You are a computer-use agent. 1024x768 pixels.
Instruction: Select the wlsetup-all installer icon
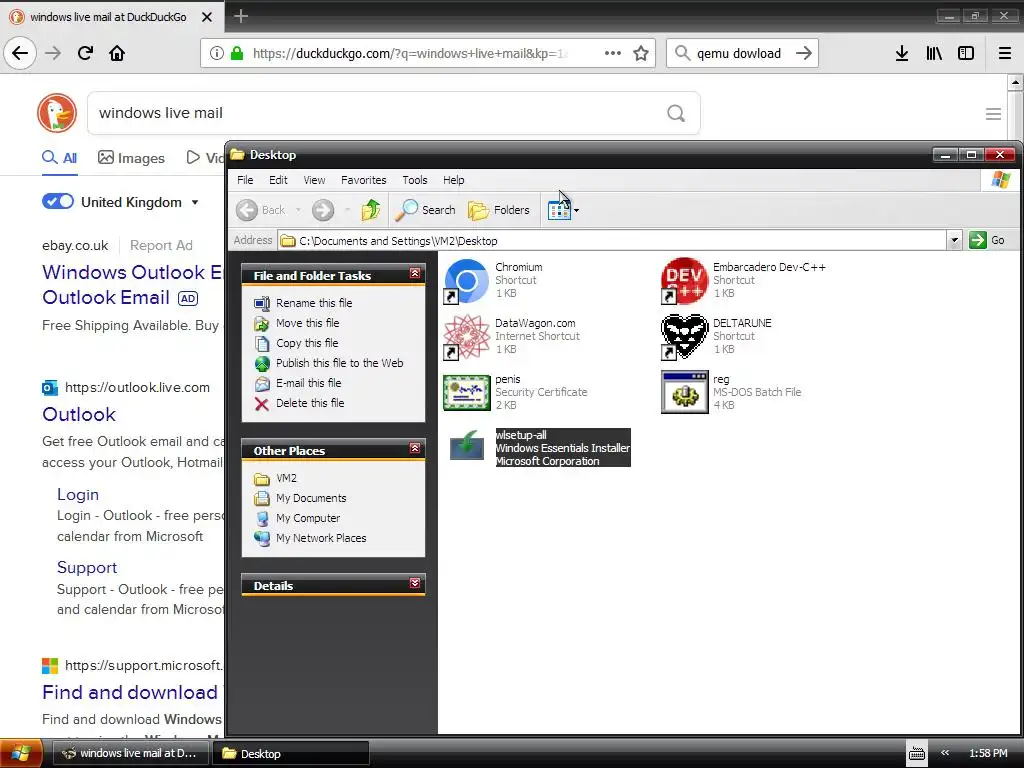point(466,445)
